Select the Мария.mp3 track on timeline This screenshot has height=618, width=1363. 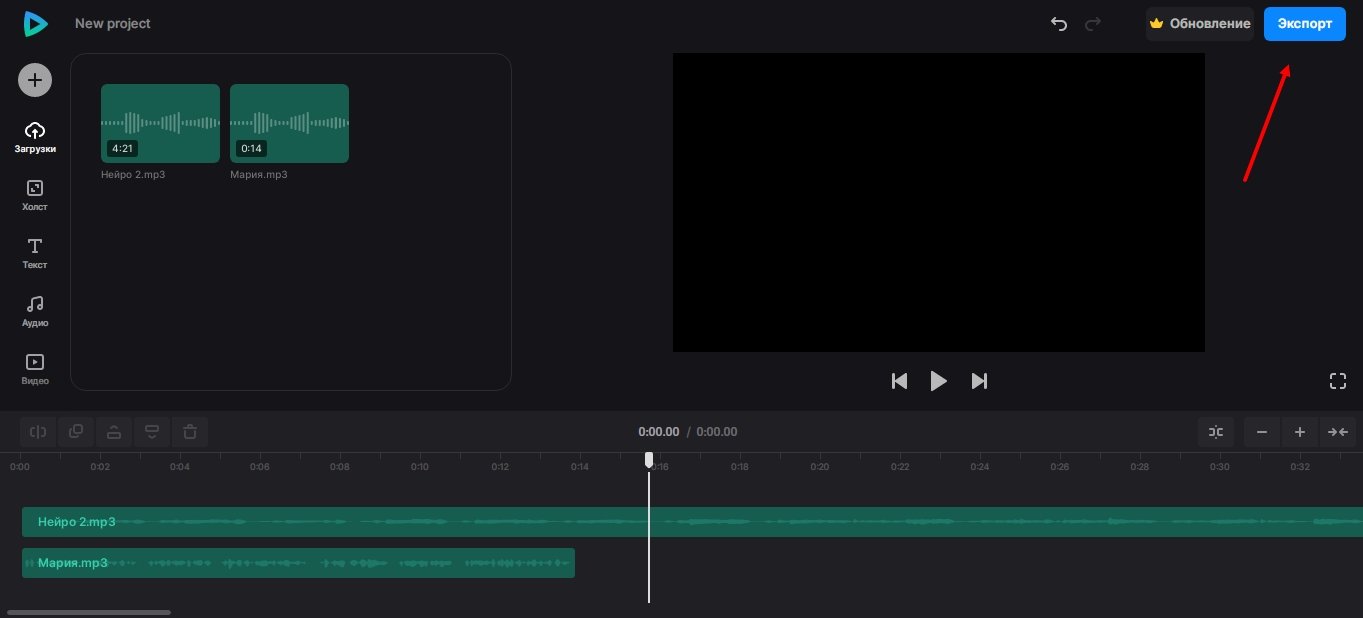click(298, 563)
